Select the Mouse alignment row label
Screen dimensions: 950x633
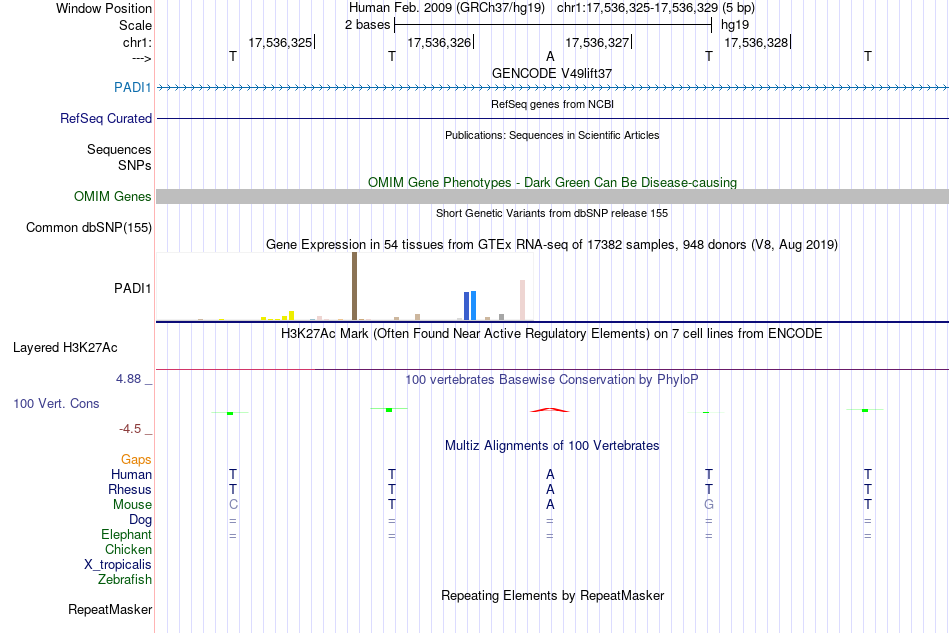pyautogui.click(x=132, y=505)
